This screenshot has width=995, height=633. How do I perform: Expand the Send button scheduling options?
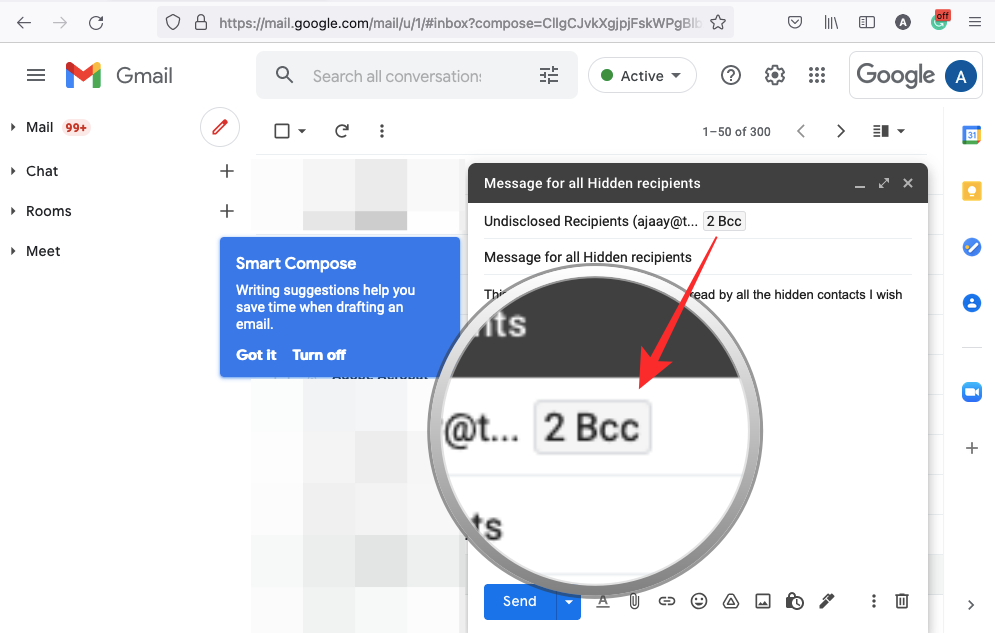[x=568, y=601]
